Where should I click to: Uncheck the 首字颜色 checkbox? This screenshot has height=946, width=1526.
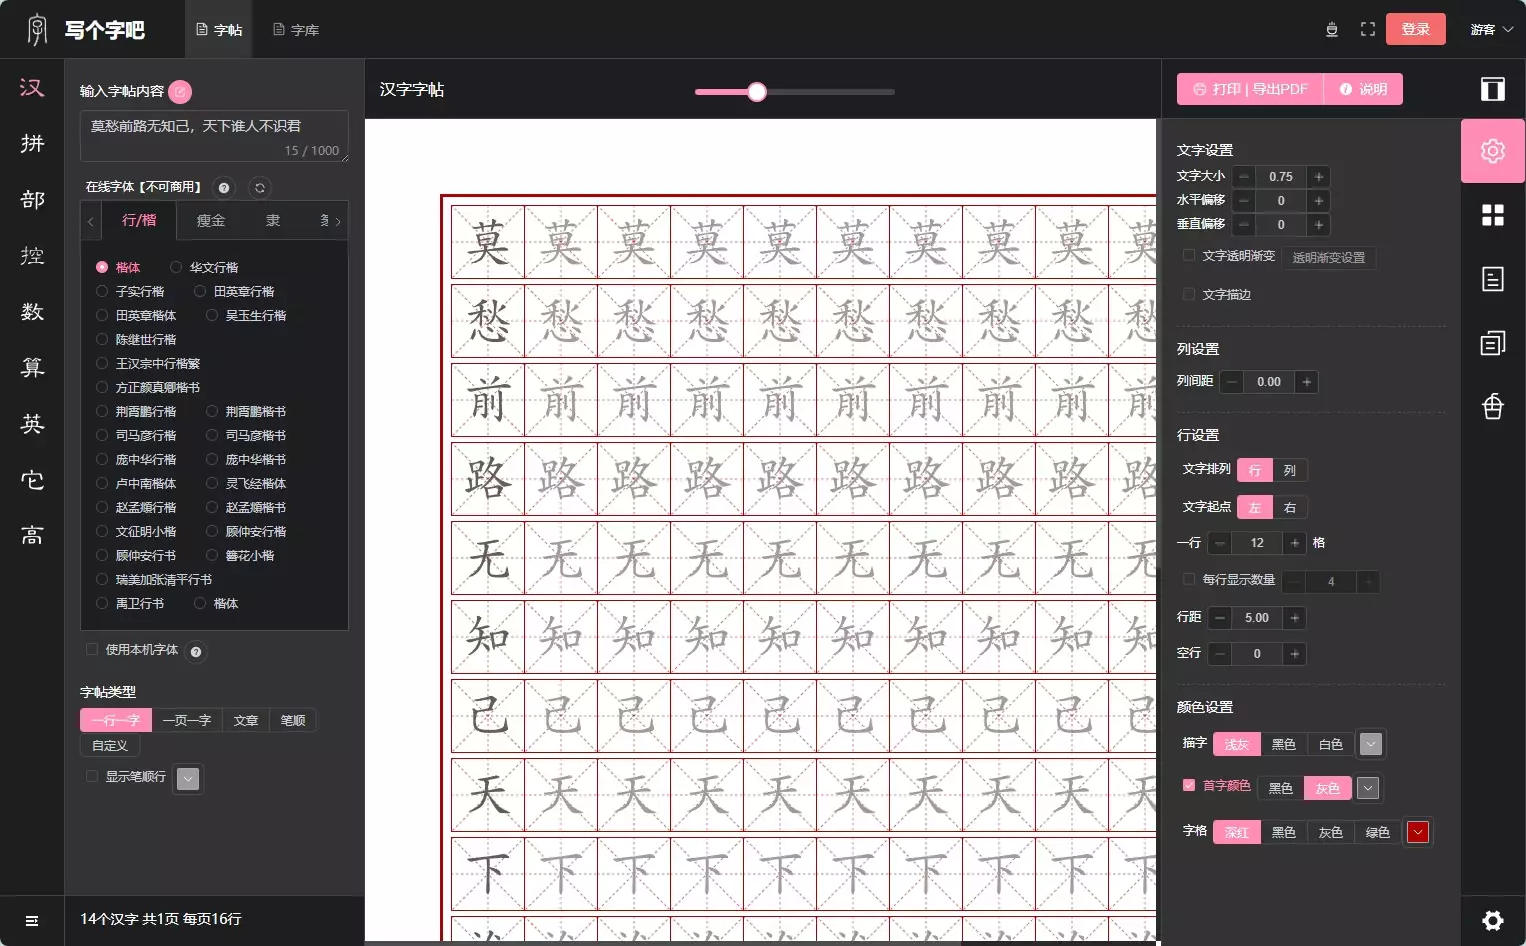pyautogui.click(x=1189, y=785)
